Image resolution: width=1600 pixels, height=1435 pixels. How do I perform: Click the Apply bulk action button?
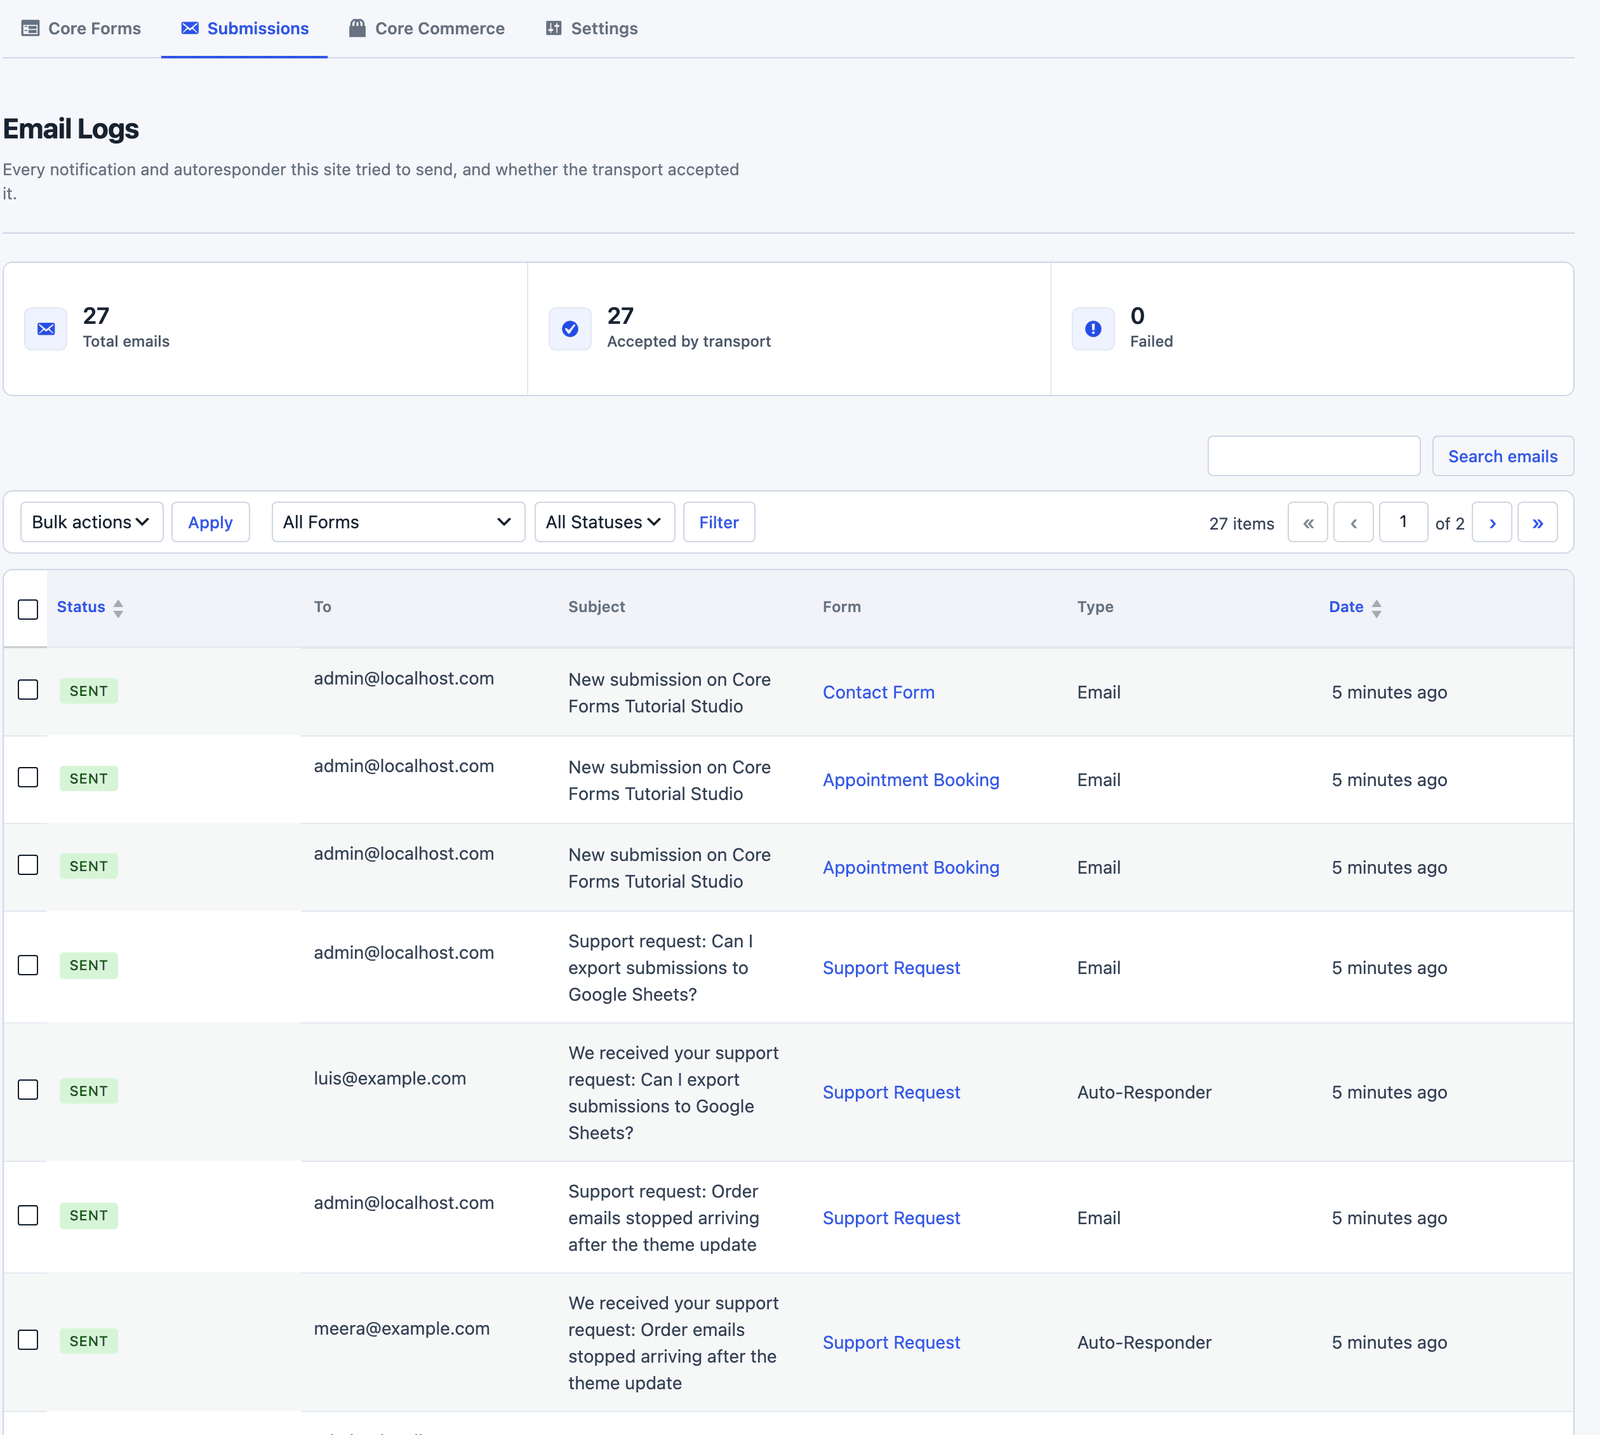(x=210, y=522)
